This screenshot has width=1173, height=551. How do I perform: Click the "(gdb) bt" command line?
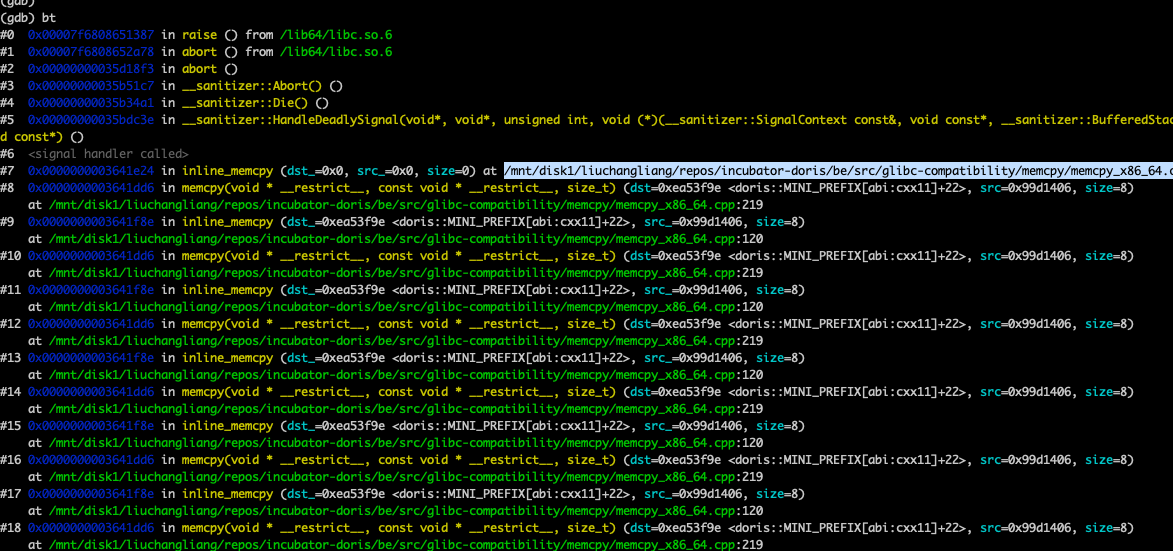click(26, 18)
